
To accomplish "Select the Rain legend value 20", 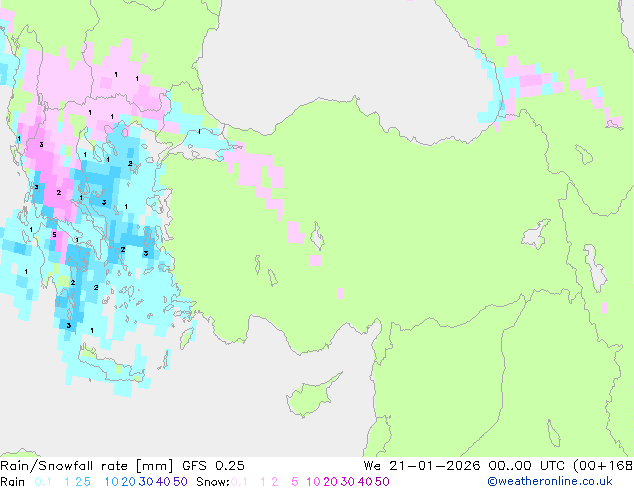I will point(128,482).
